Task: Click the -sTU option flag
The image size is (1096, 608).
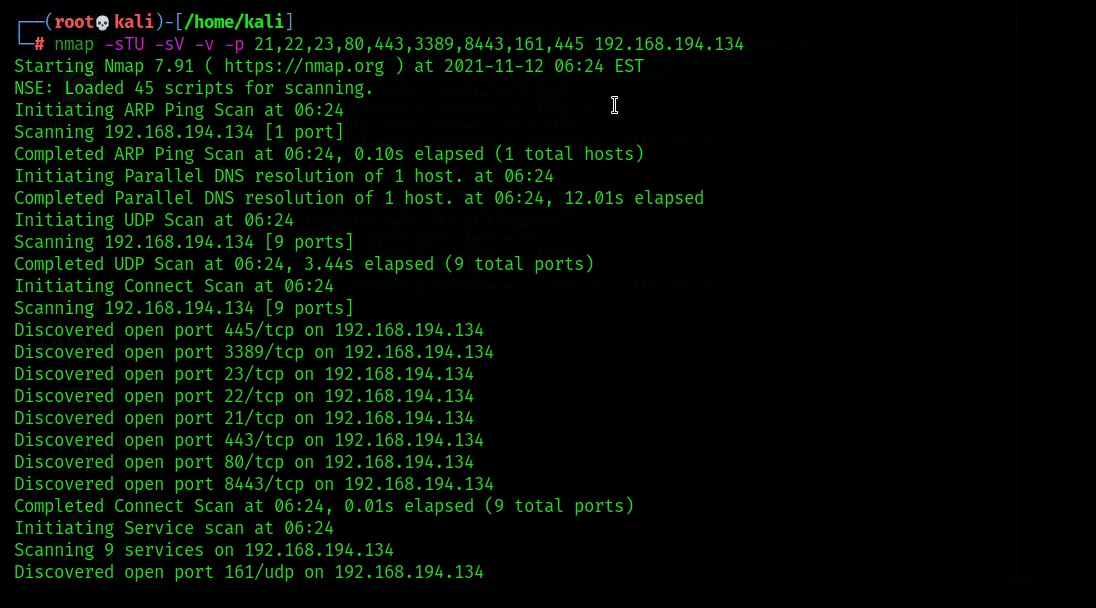Action: pyautogui.click(x=124, y=44)
